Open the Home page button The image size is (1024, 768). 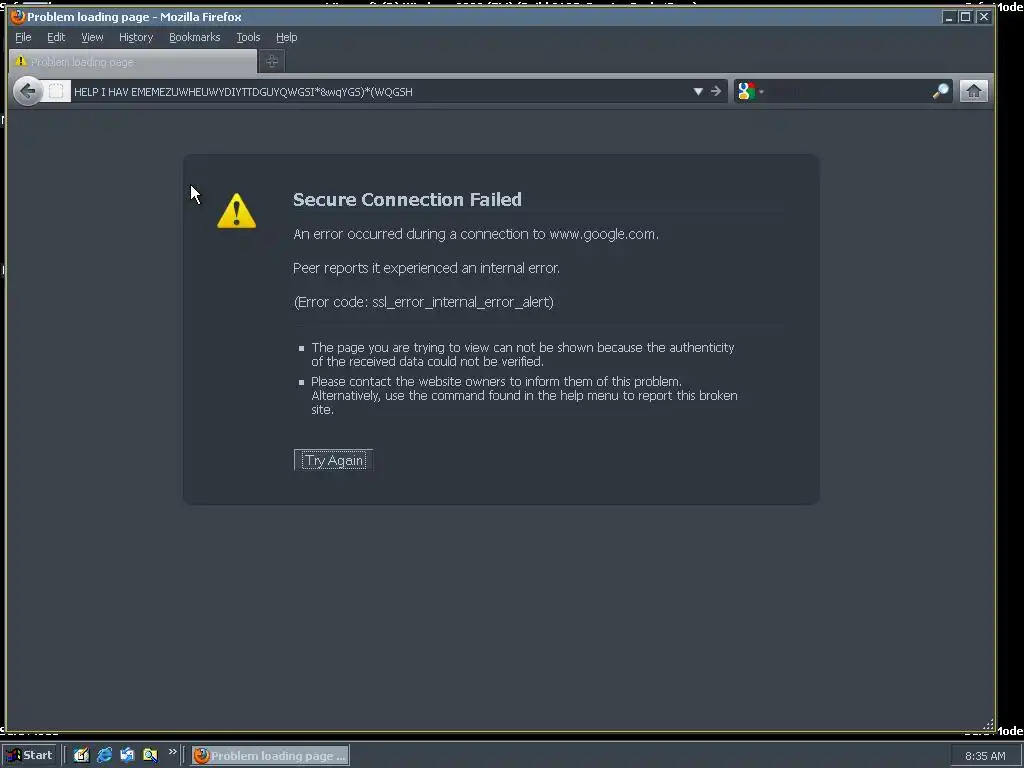click(x=973, y=91)
